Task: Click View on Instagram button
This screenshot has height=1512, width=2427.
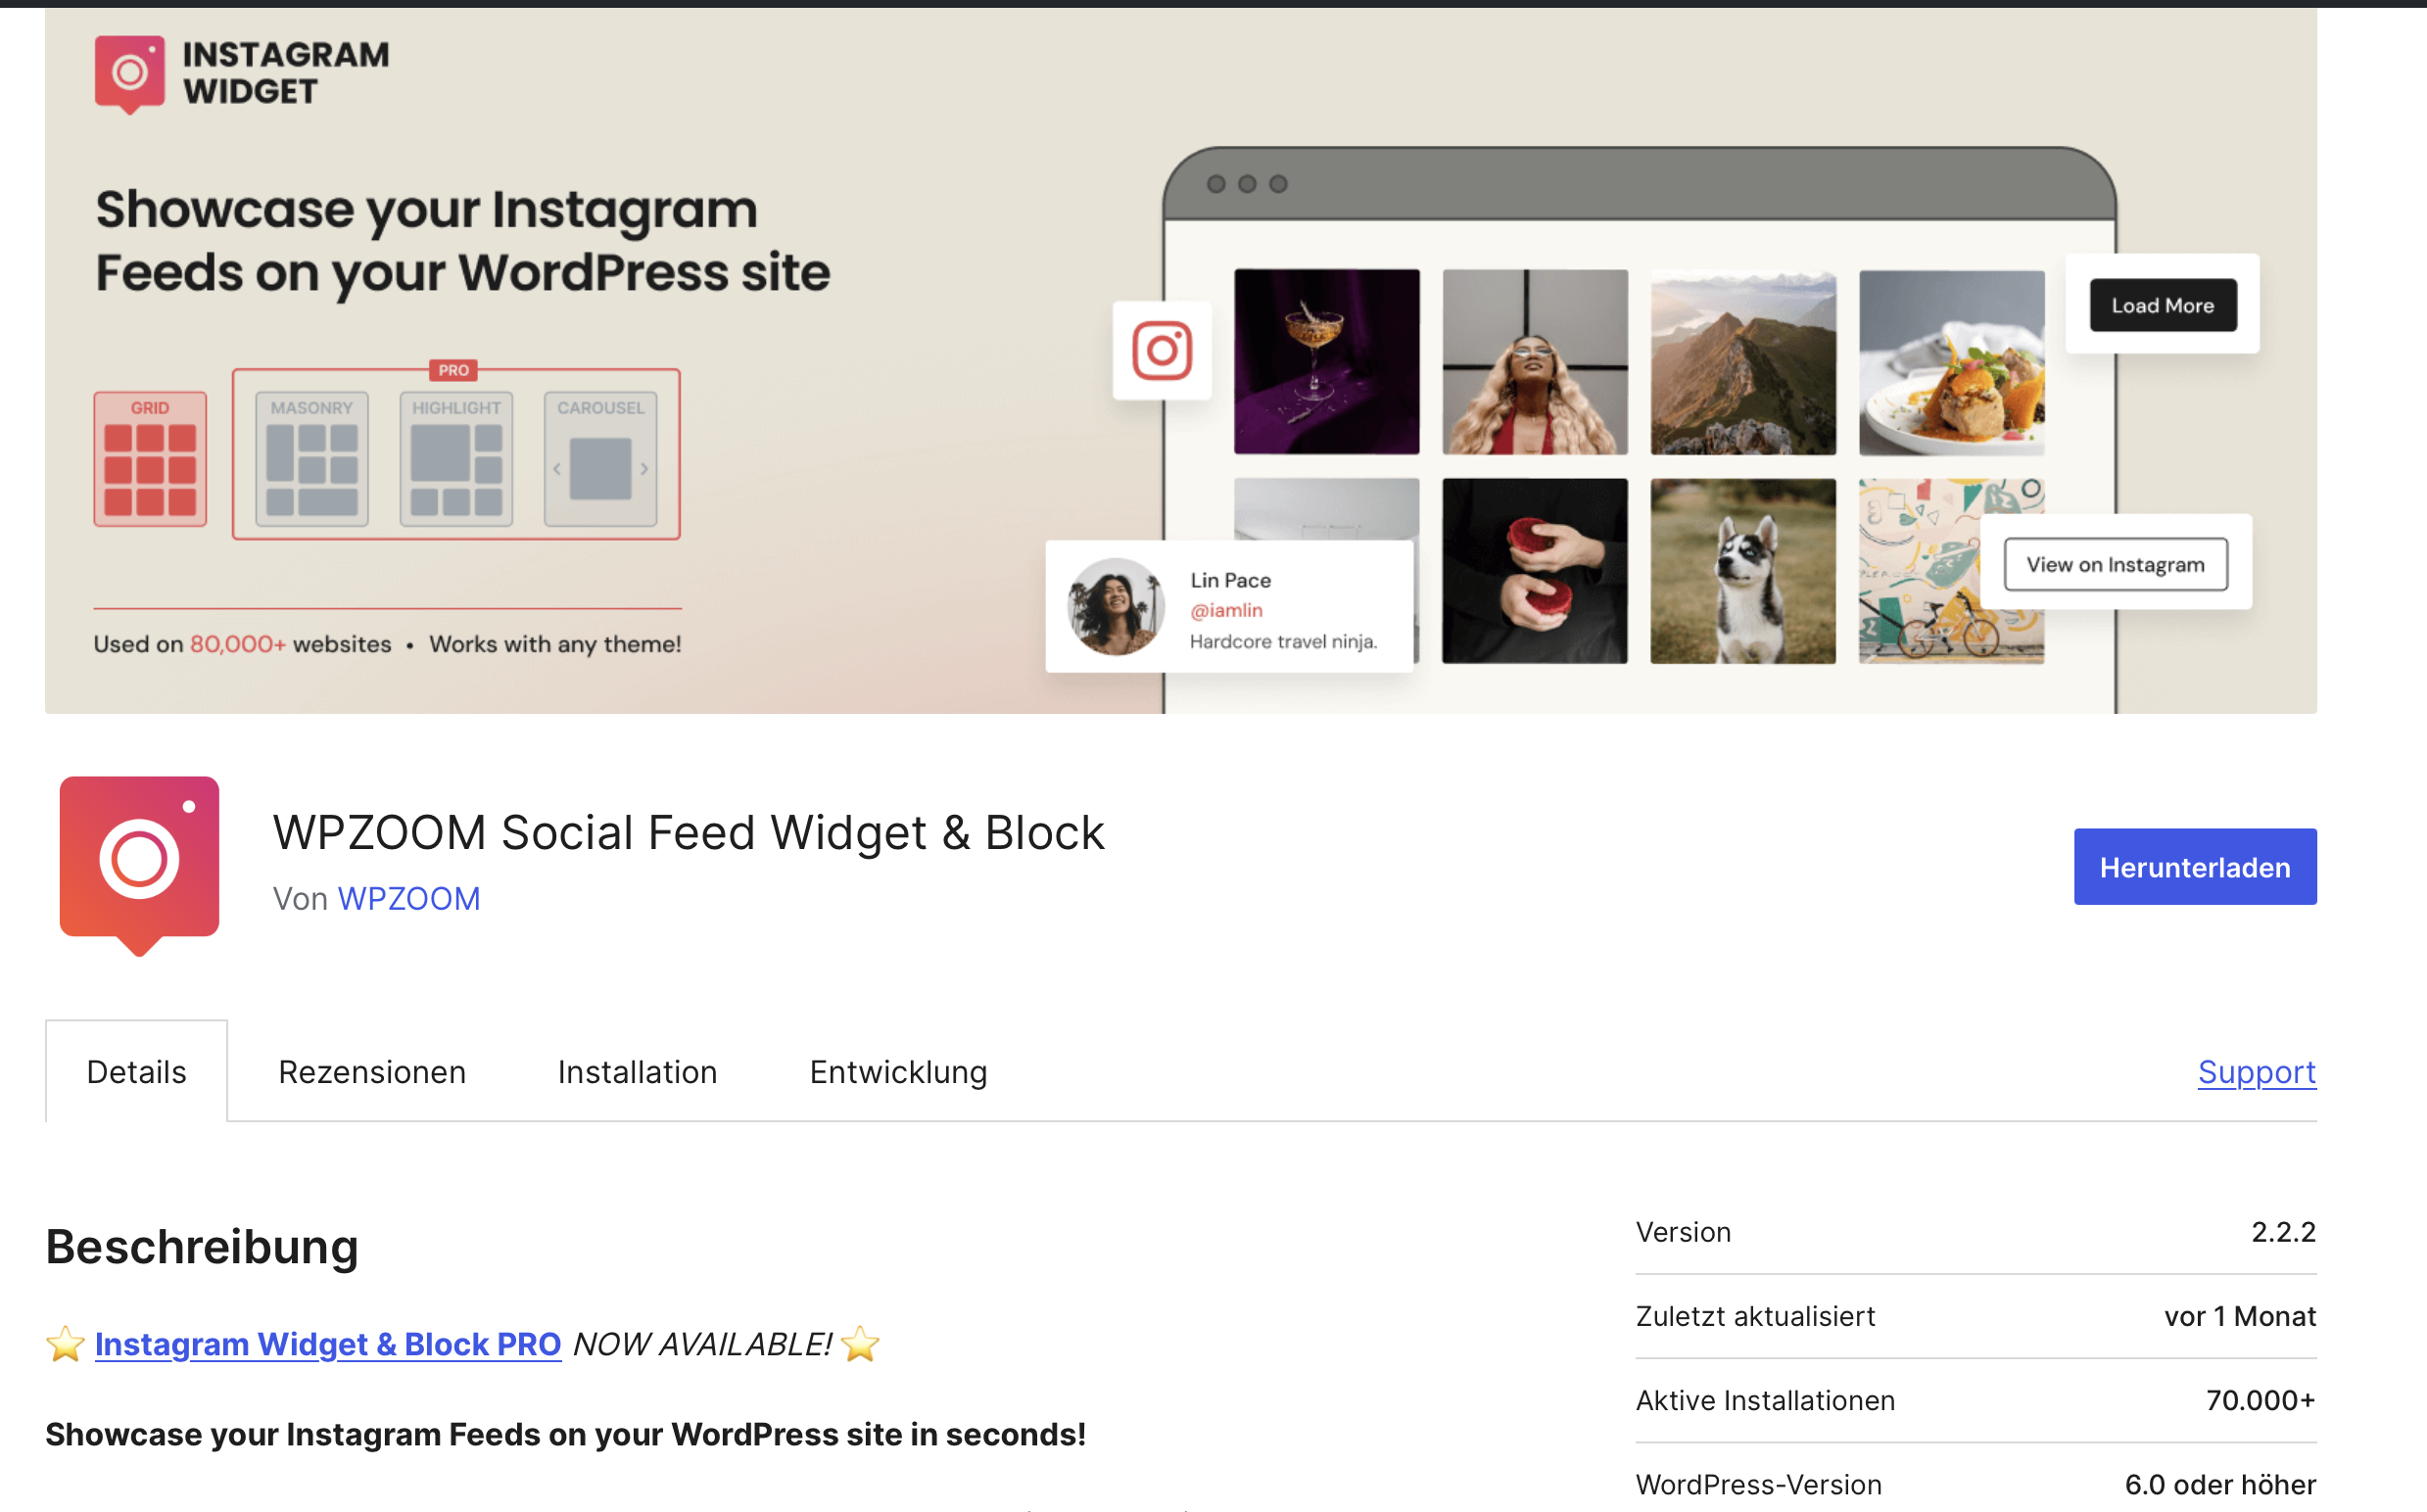Action: click(x=2115, y=564)
